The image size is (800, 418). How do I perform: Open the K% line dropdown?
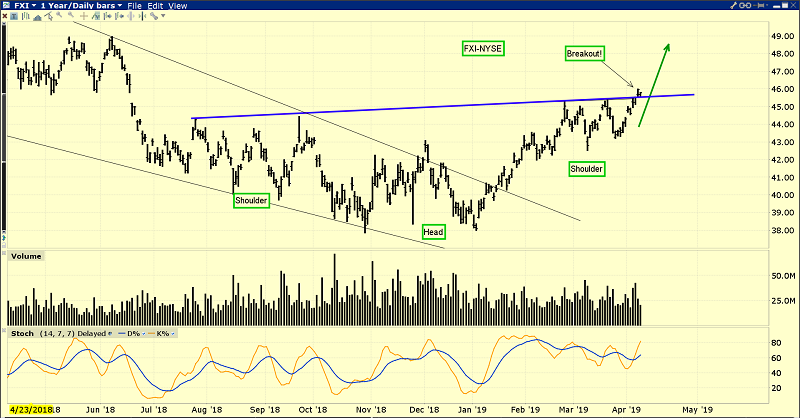(x=172, y=334)
